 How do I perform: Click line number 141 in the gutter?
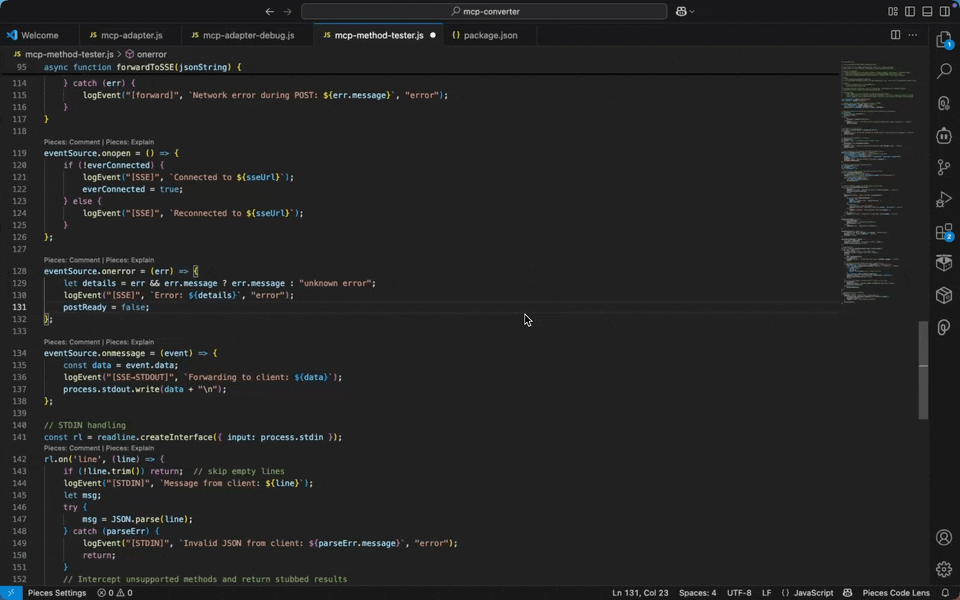tap(19, 437)
